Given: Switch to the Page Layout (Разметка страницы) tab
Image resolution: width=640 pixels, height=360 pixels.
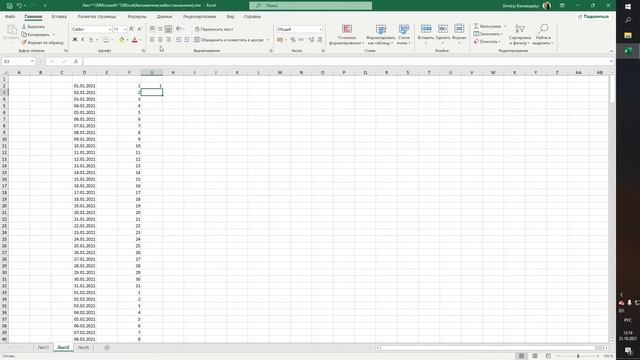Looking at the screenshot, I should (97, 17).
